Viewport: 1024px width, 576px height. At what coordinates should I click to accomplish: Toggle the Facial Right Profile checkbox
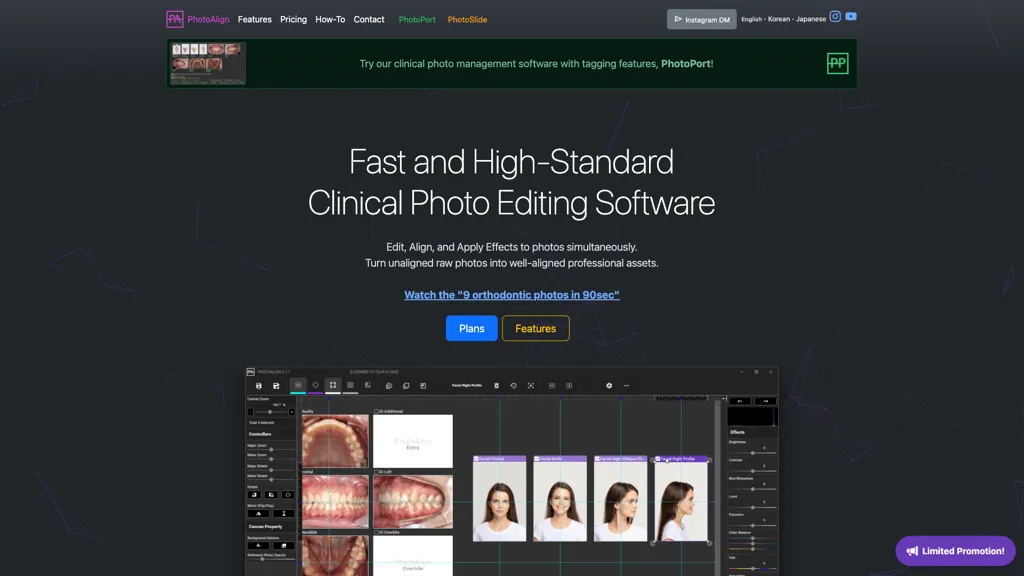click(658, 459)
